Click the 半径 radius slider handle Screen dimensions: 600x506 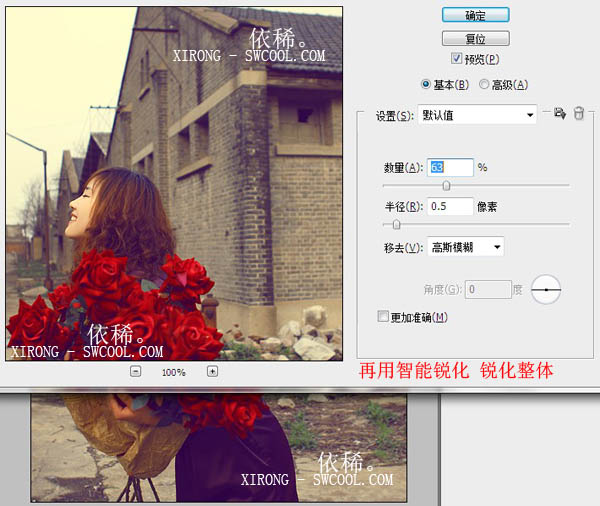396,224
